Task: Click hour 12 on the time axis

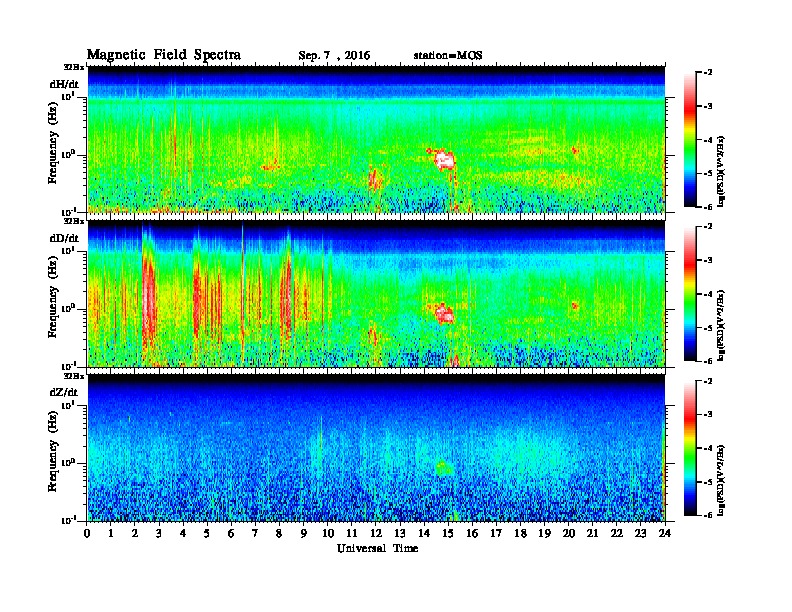Action: coord(376,533)
